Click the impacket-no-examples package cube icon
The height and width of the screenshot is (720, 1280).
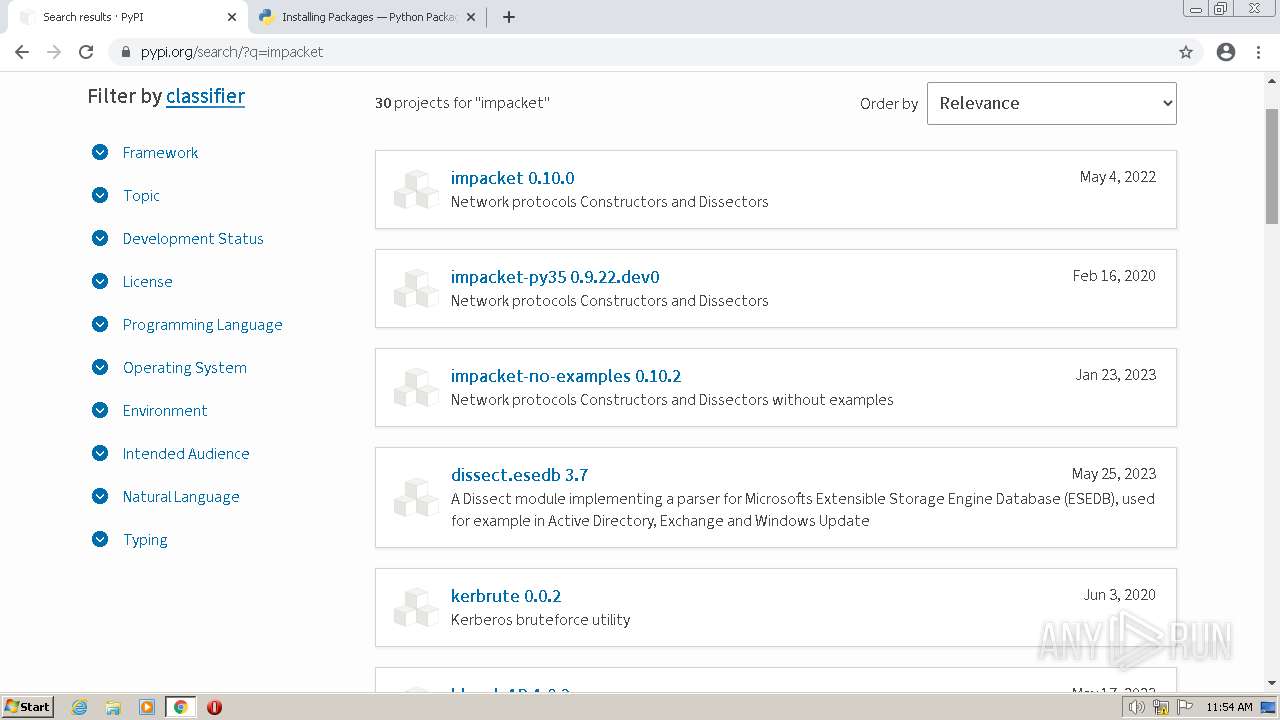coord(415,387)
